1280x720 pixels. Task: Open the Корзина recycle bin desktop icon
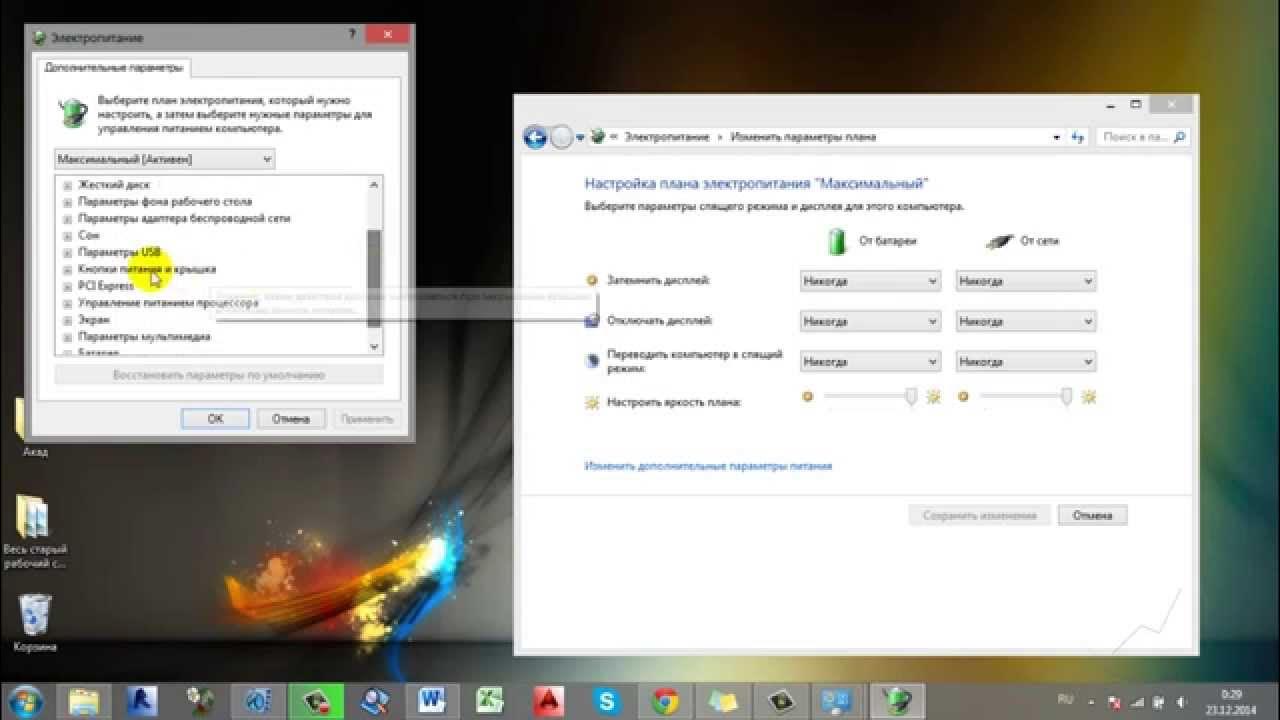pyautogui.click(x=35, y=623)
